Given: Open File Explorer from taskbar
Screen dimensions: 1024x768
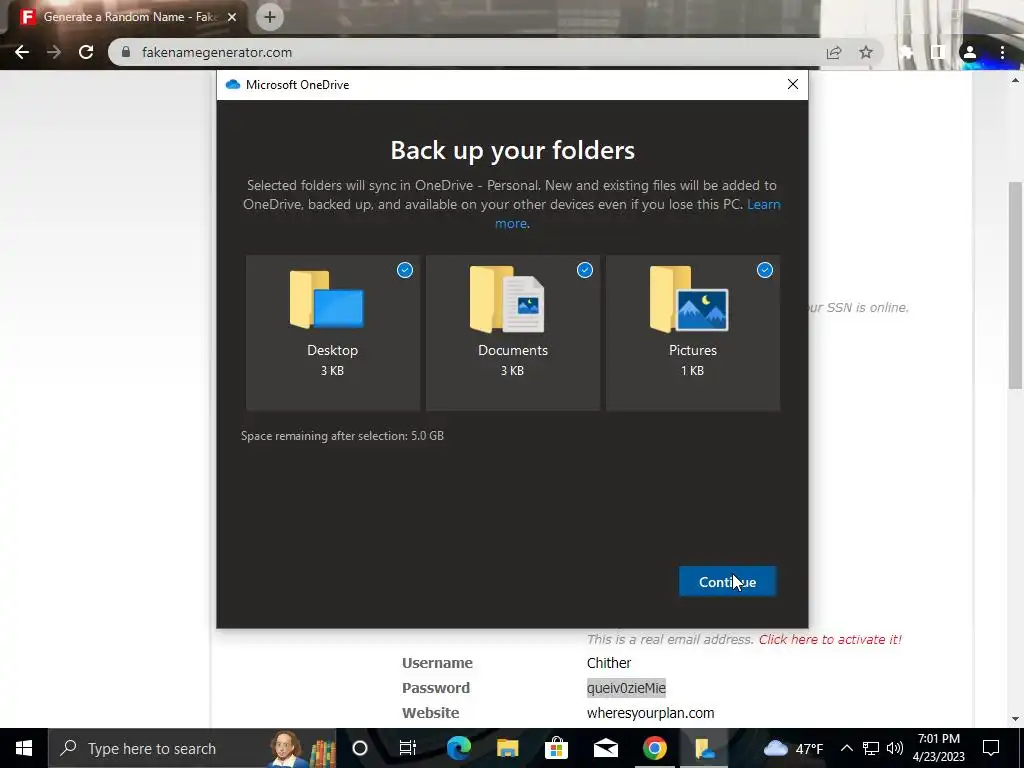Looking at the screenshot, I should 507,748.
